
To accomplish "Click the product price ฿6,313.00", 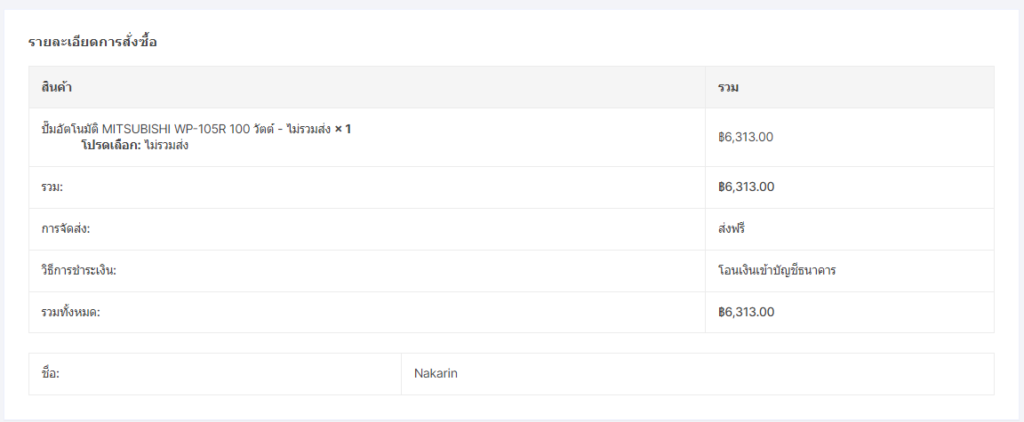I will point(746,137).
